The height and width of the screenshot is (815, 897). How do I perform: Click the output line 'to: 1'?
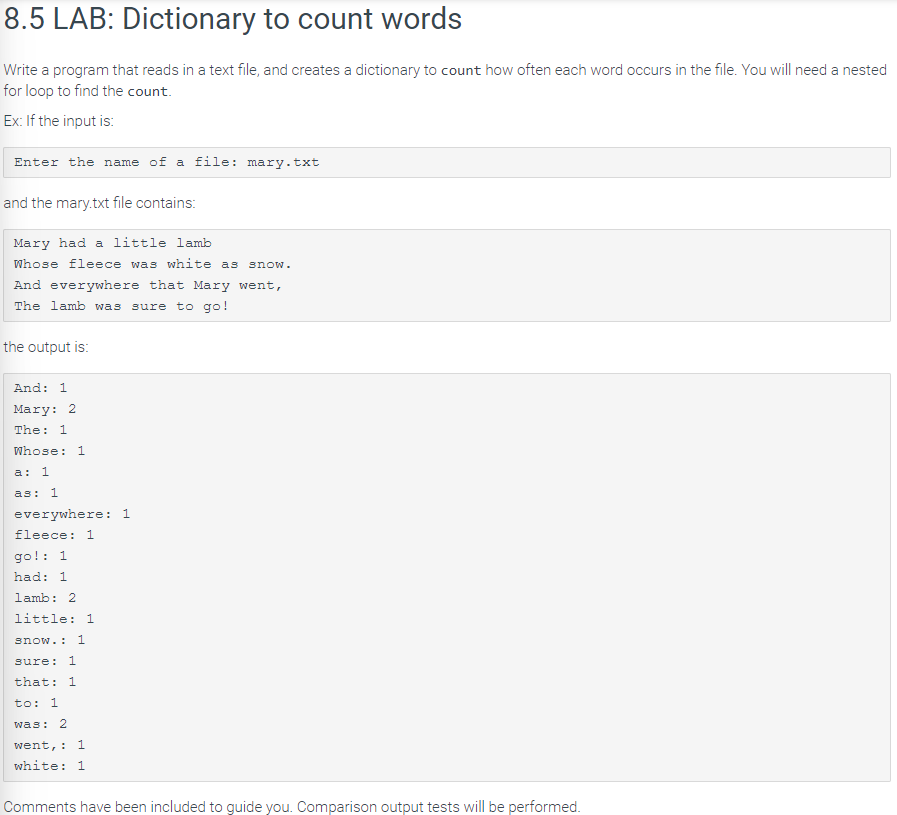click(36, 703)
